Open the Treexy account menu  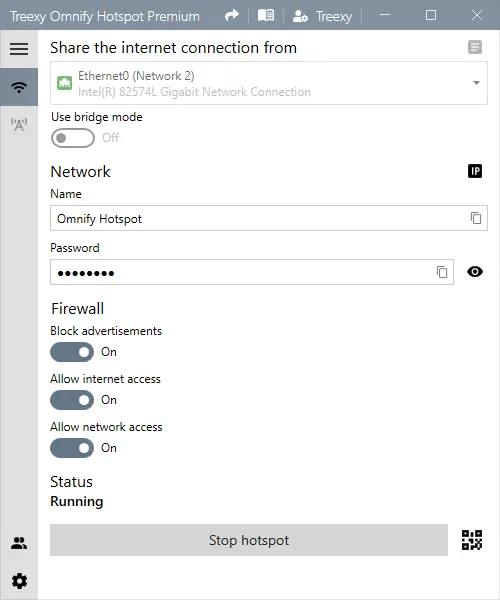(x=322, y=16)
